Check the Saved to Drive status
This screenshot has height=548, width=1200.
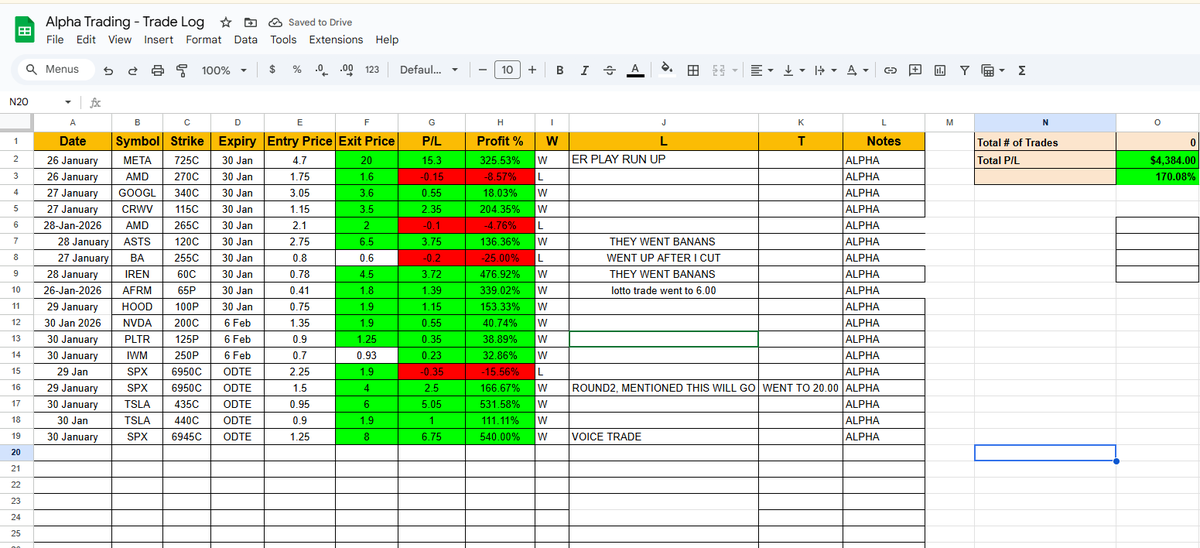point(311,22)
